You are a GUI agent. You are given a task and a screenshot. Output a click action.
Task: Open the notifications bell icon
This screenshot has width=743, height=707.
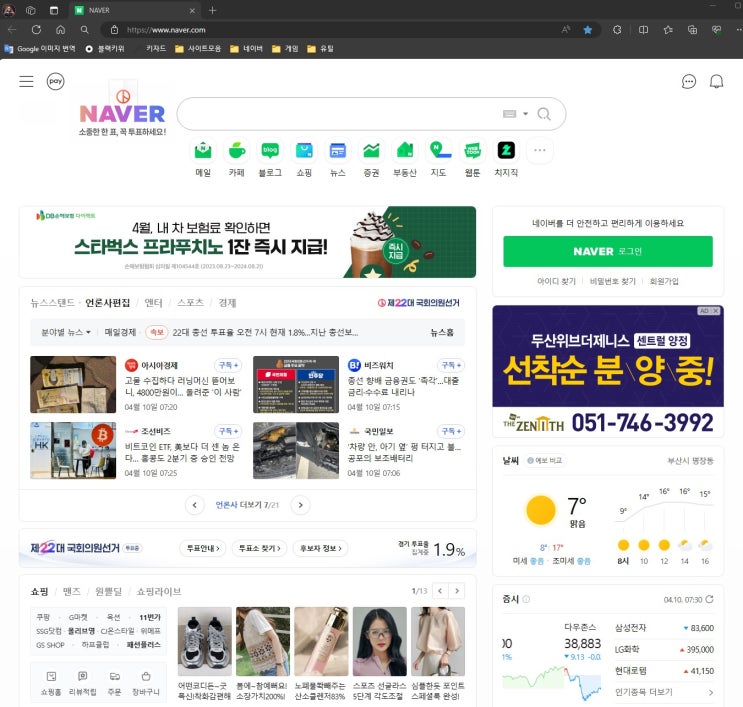716,82
